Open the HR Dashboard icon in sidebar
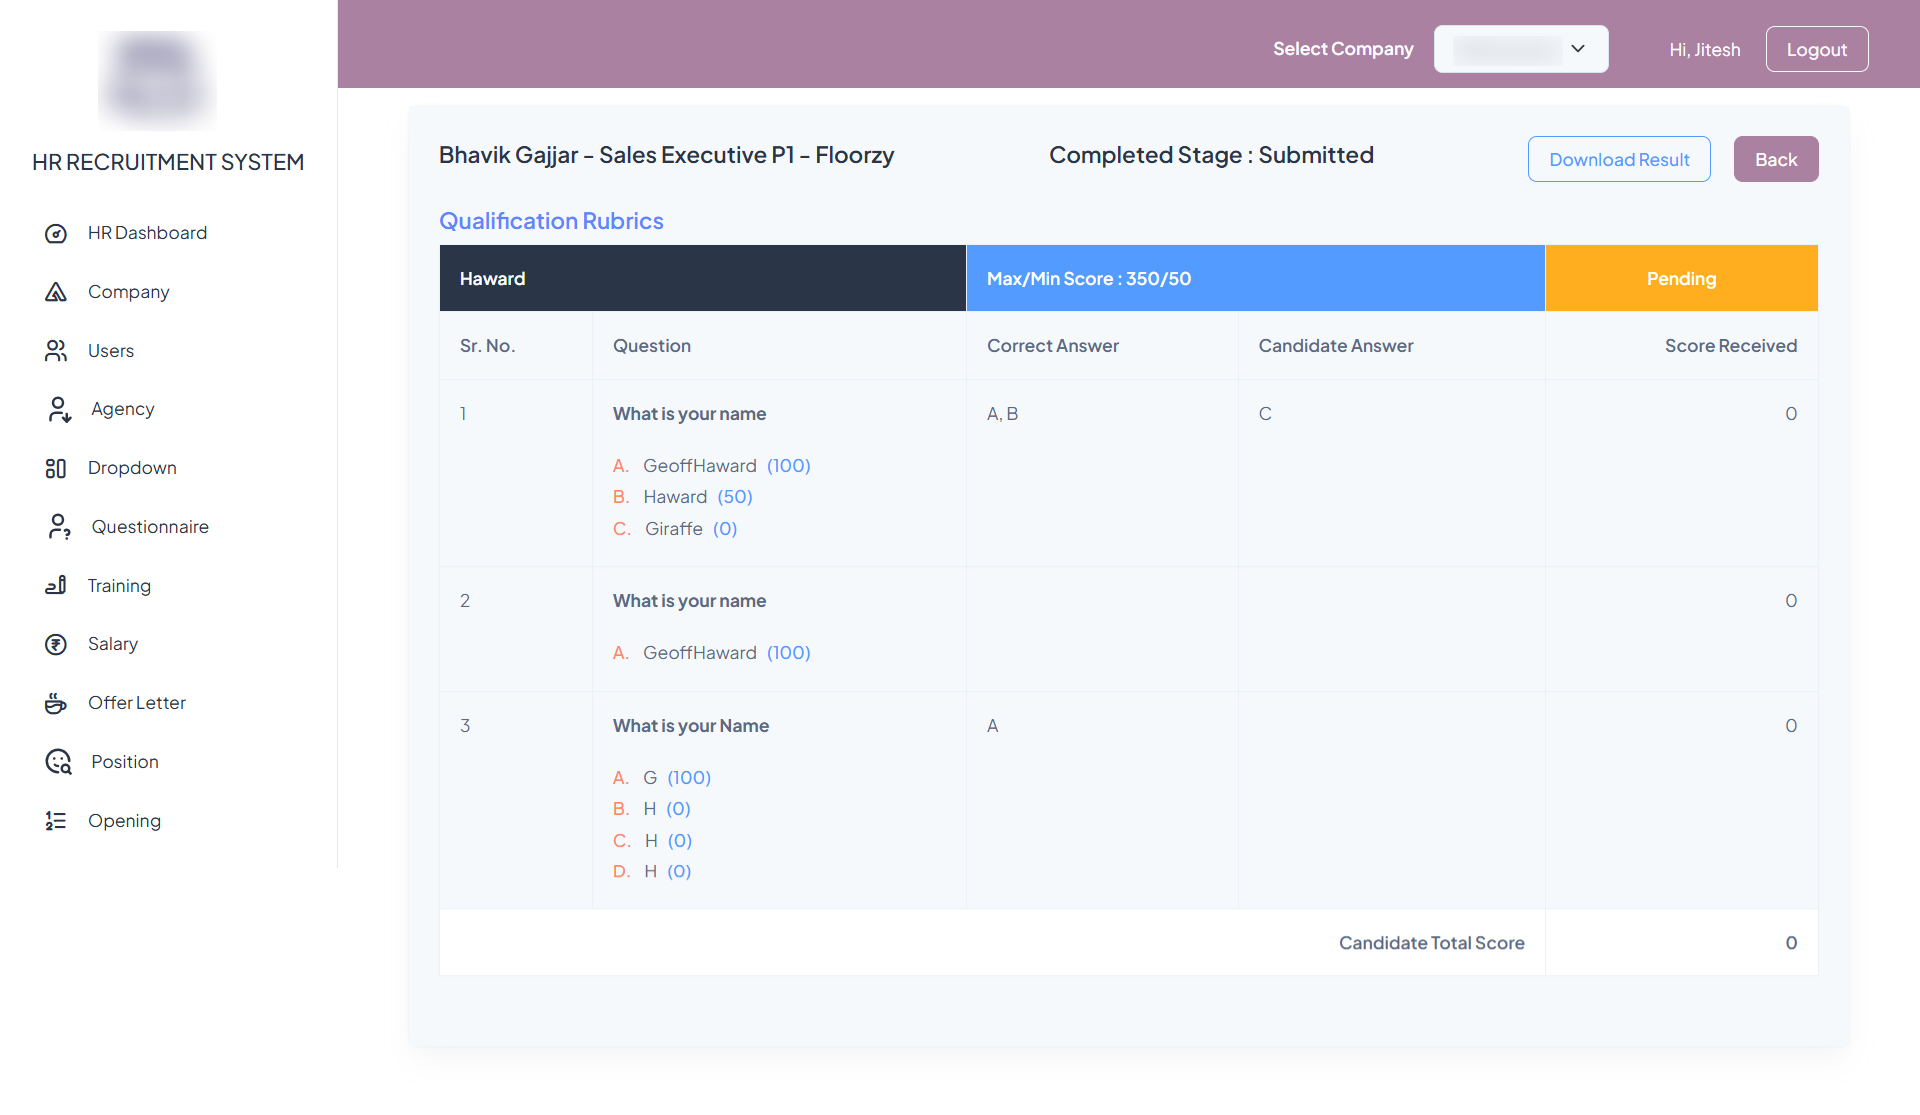Image resolution: width=1920 pixels, height=1115 pixels. [56, 233]
